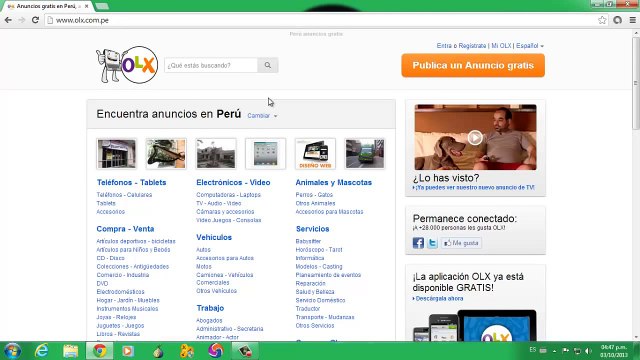Open the Trabajo category heading
This screenshot has height=360, width=640.
(210, 308)
